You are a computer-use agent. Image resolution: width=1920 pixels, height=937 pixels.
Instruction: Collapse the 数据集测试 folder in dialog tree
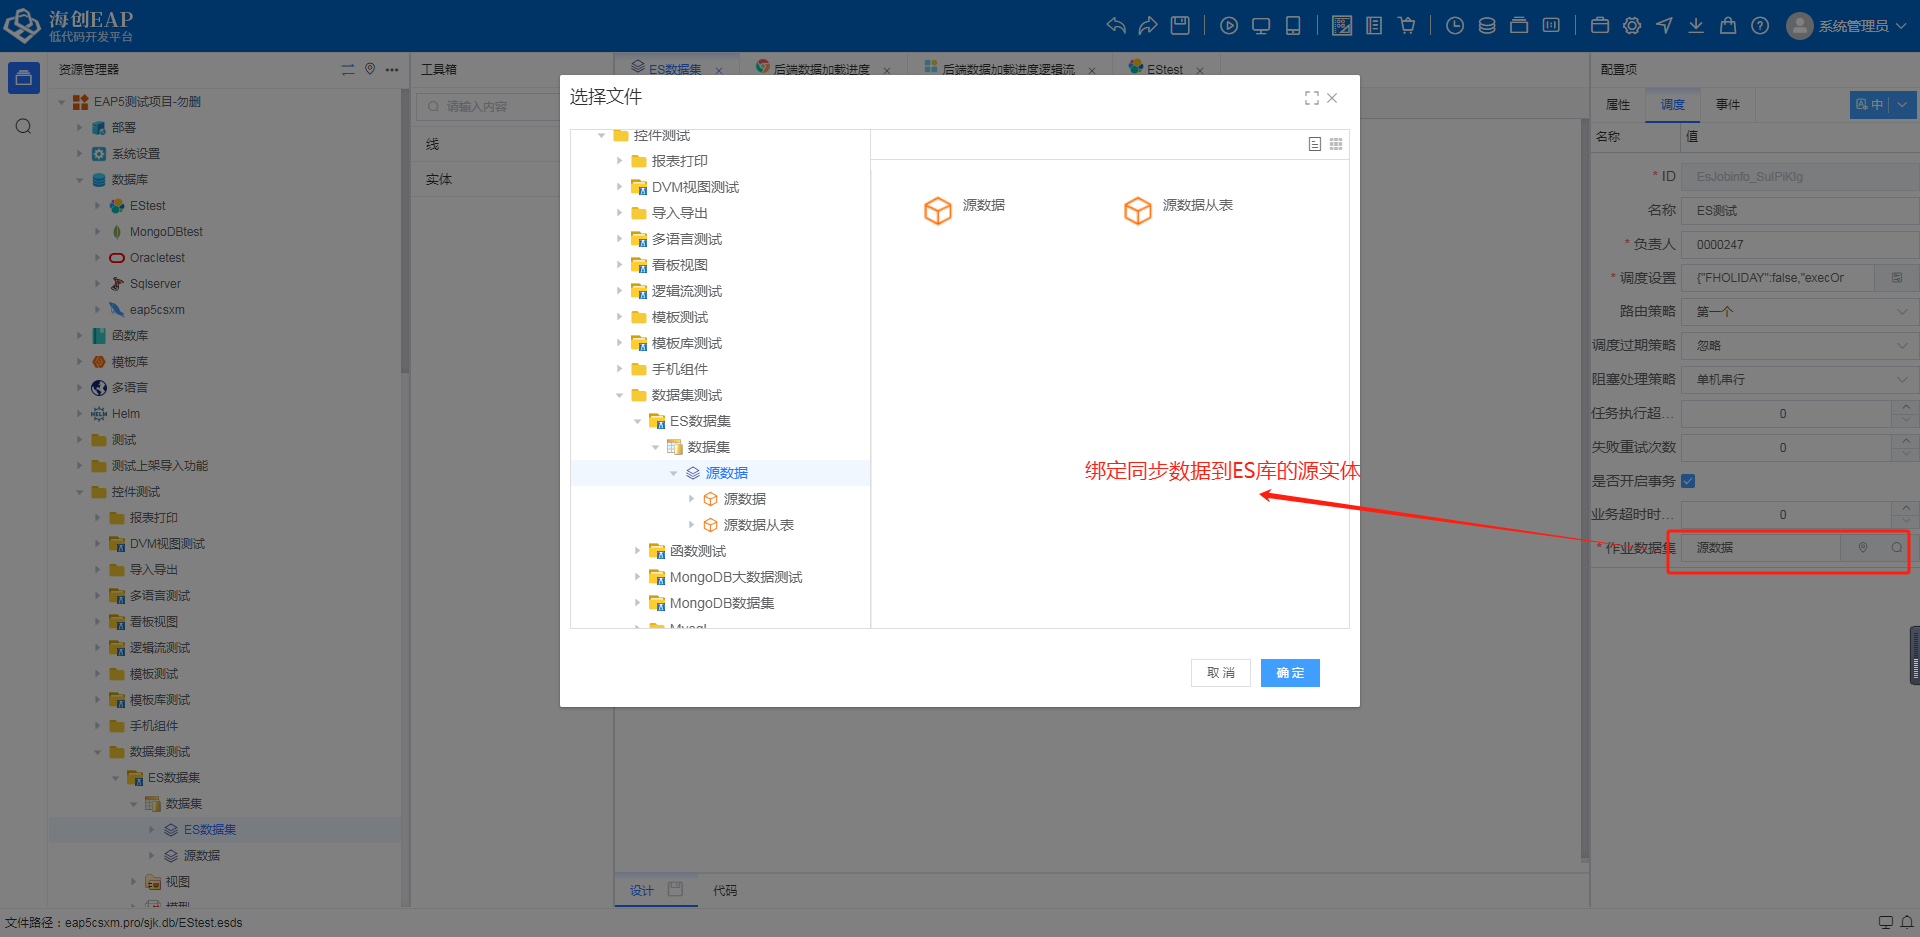pyautogui.click(x=620, y=395)
